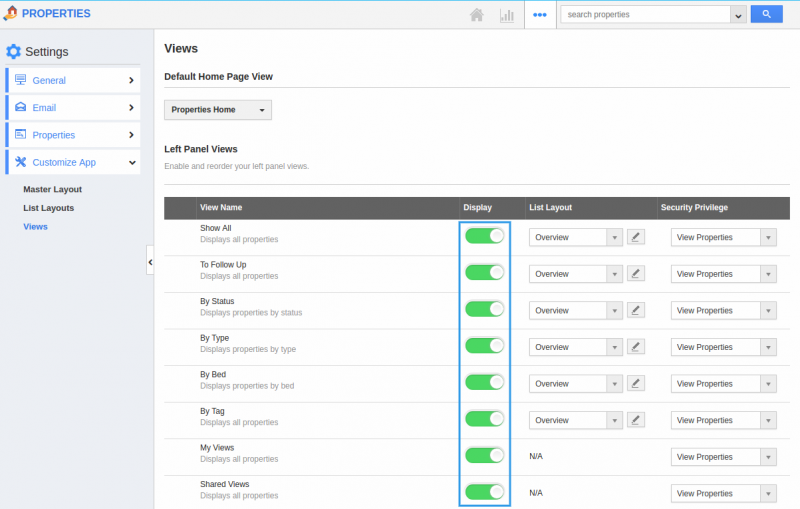
Task: Click the Settings gear icon
Action: tap(13, 52)
